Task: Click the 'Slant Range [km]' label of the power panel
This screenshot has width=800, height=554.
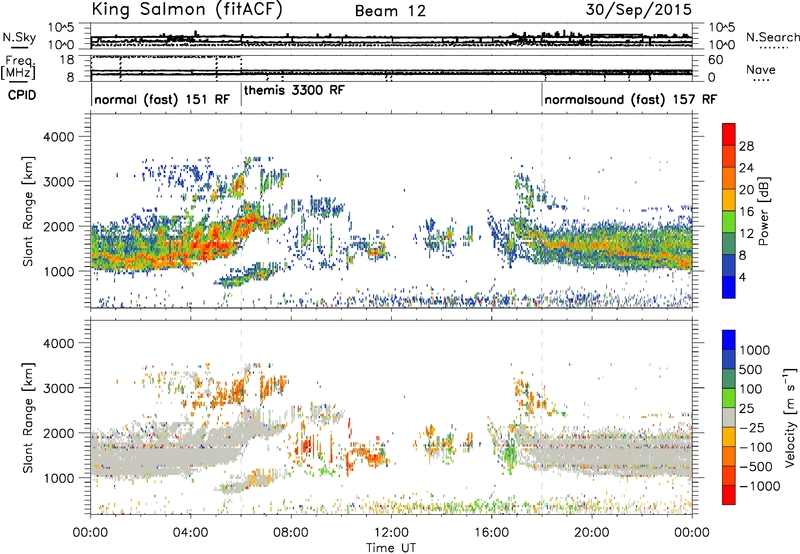Action: coord(28,211)
